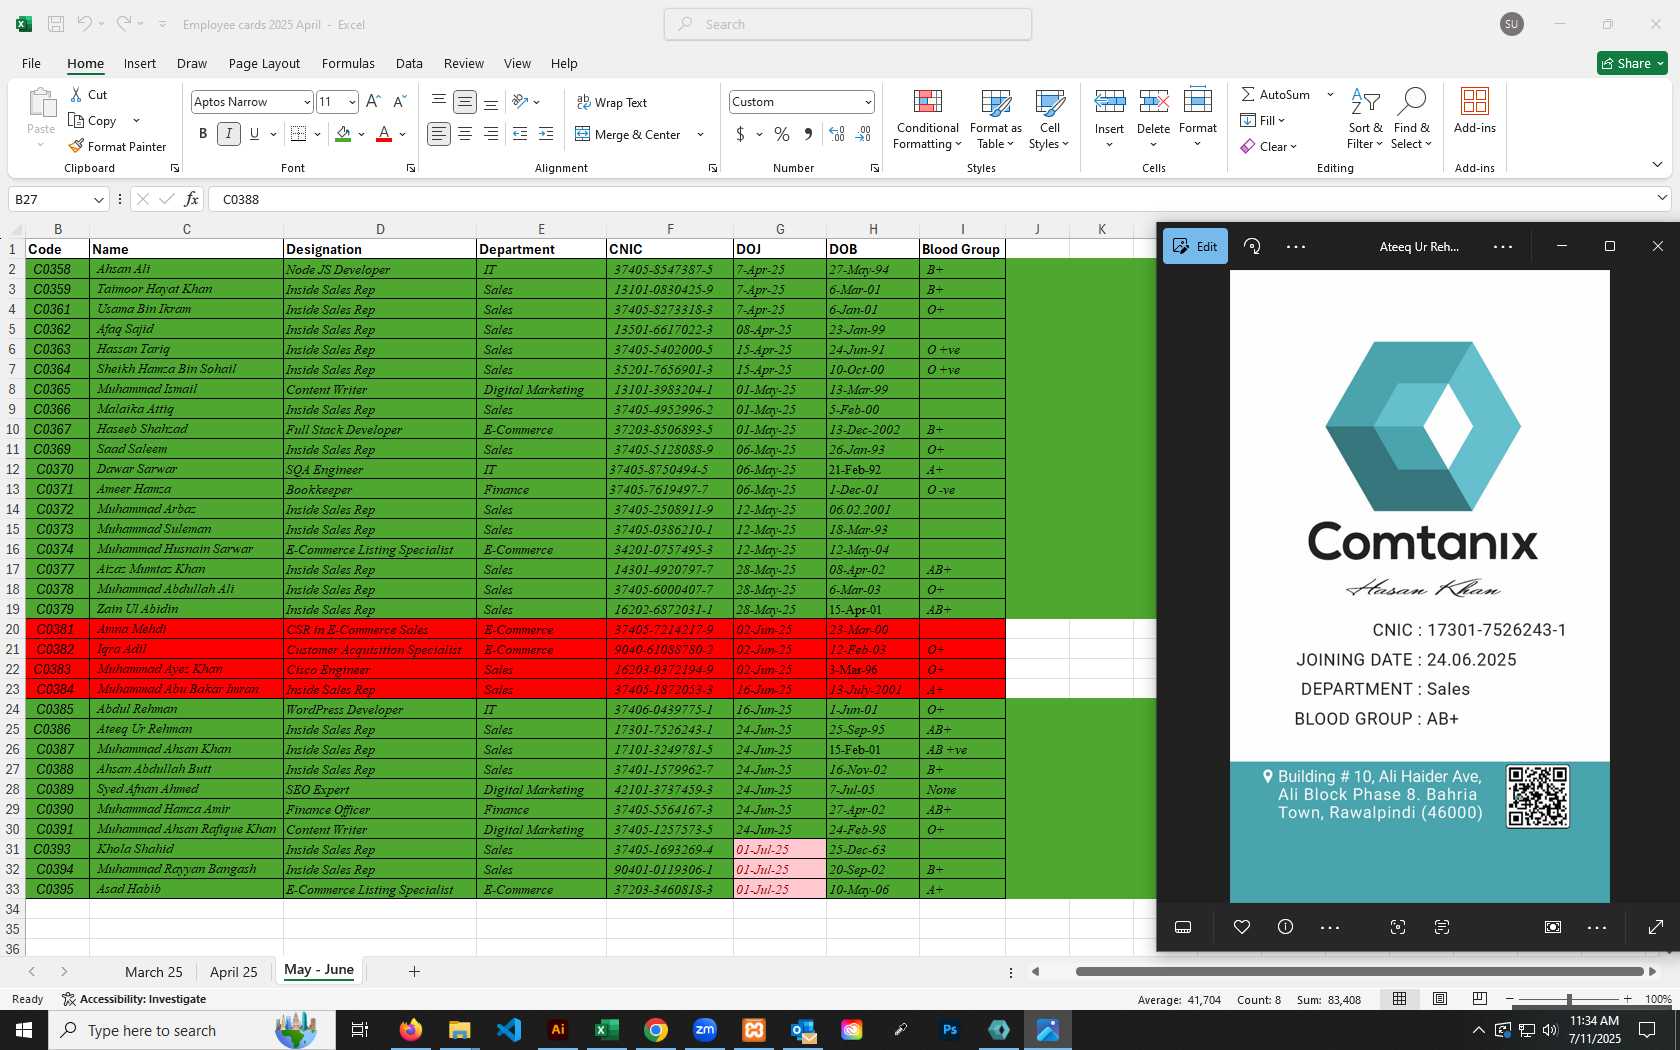Add a new sheet with plus button
Image resolution: width=1680 pixels, height=1050 pixels.
pos(414,971)
